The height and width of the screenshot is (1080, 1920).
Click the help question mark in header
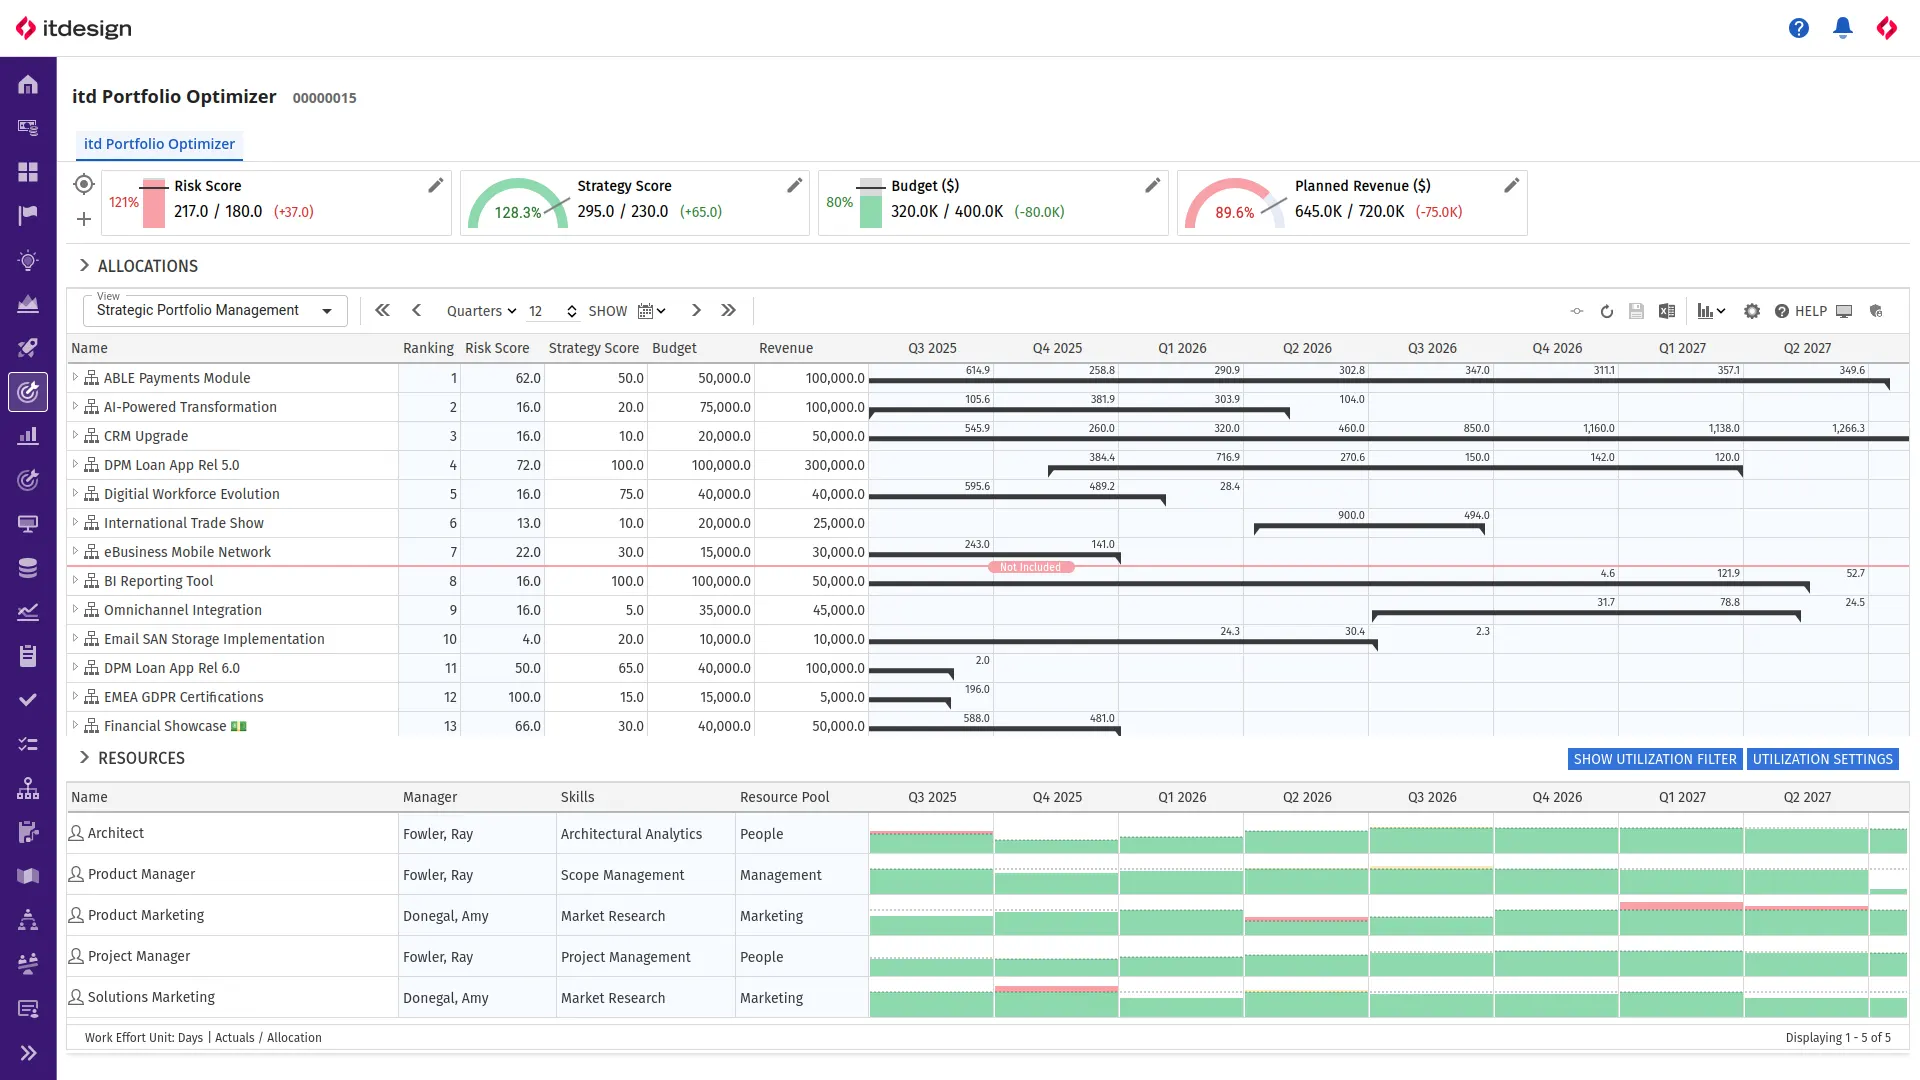[1799, 28]
